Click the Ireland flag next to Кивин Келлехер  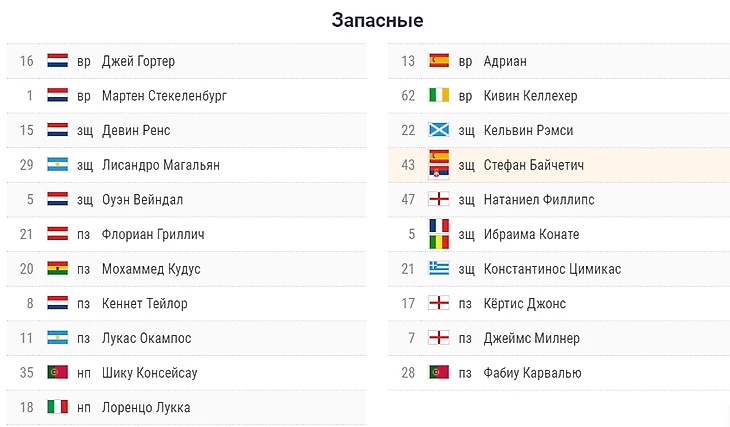(x=438, y=96)
